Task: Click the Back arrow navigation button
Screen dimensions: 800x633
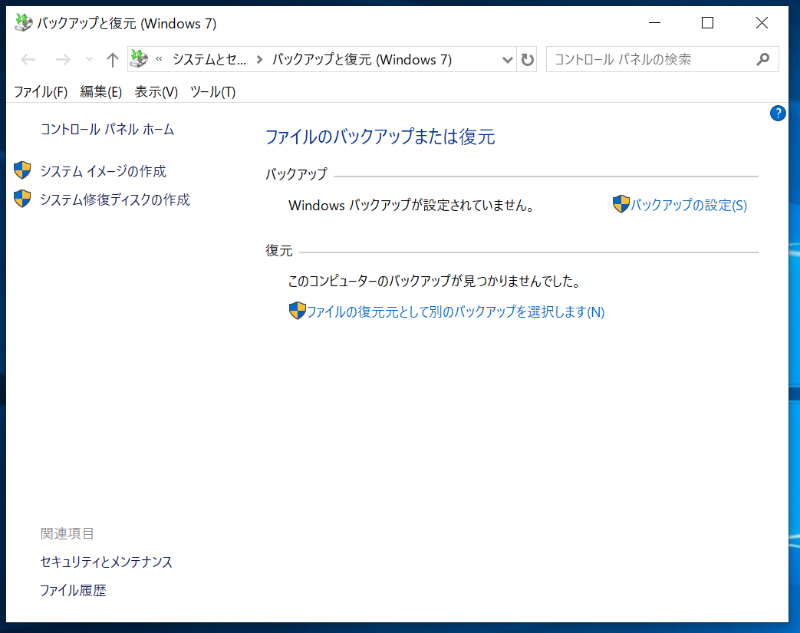Action: tap(28, 60)
